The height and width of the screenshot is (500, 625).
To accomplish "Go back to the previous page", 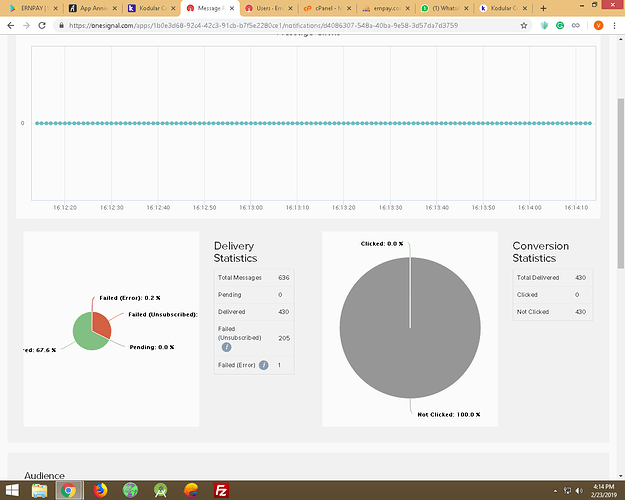I will click(x=11, y=26).
